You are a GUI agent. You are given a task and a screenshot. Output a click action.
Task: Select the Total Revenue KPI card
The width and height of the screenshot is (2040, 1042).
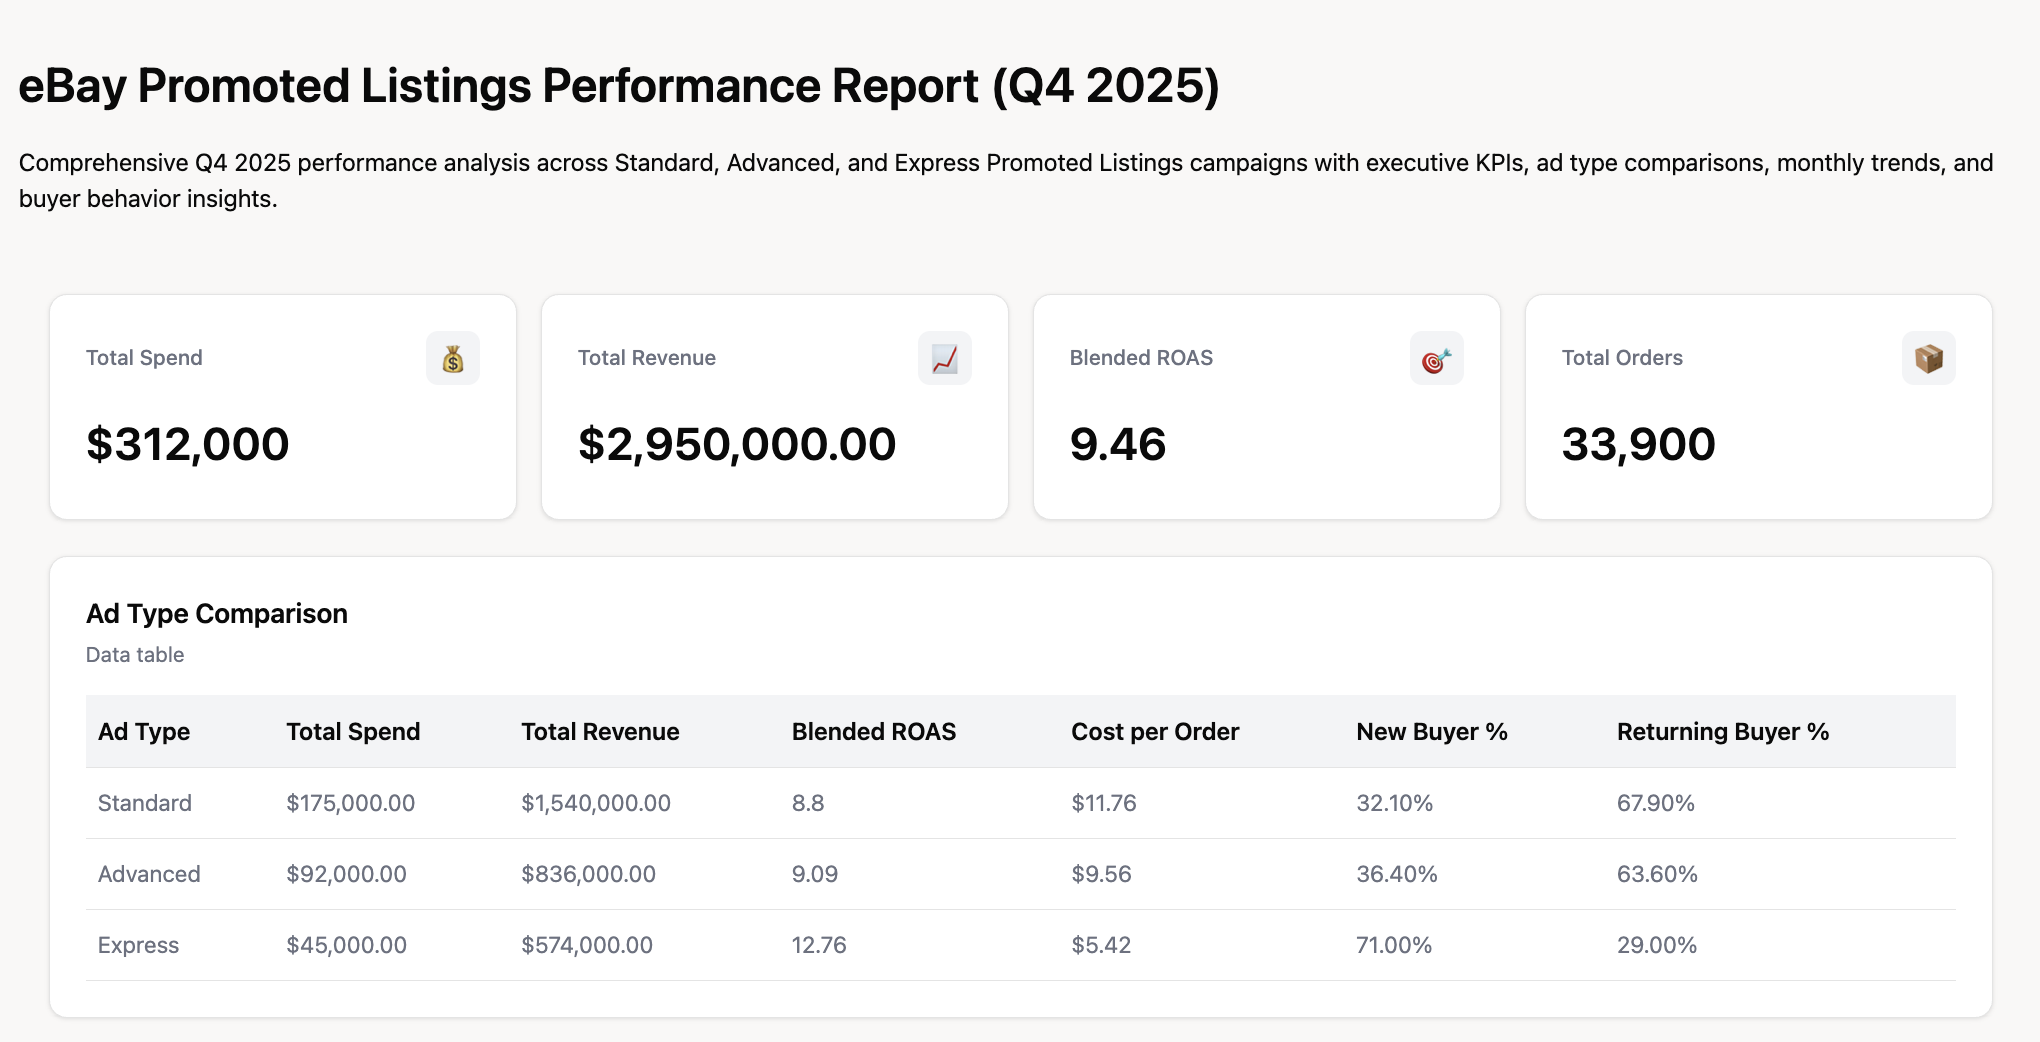tap(775, 406)
